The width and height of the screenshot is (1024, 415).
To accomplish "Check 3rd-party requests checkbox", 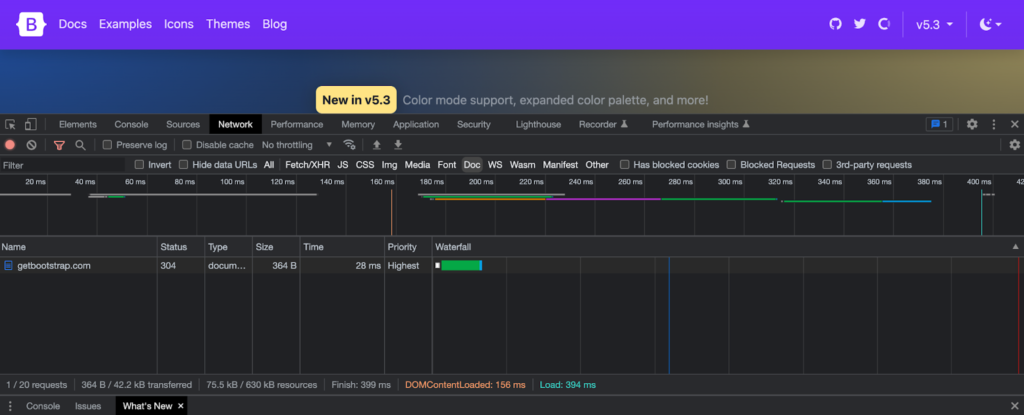I will 827,165.
